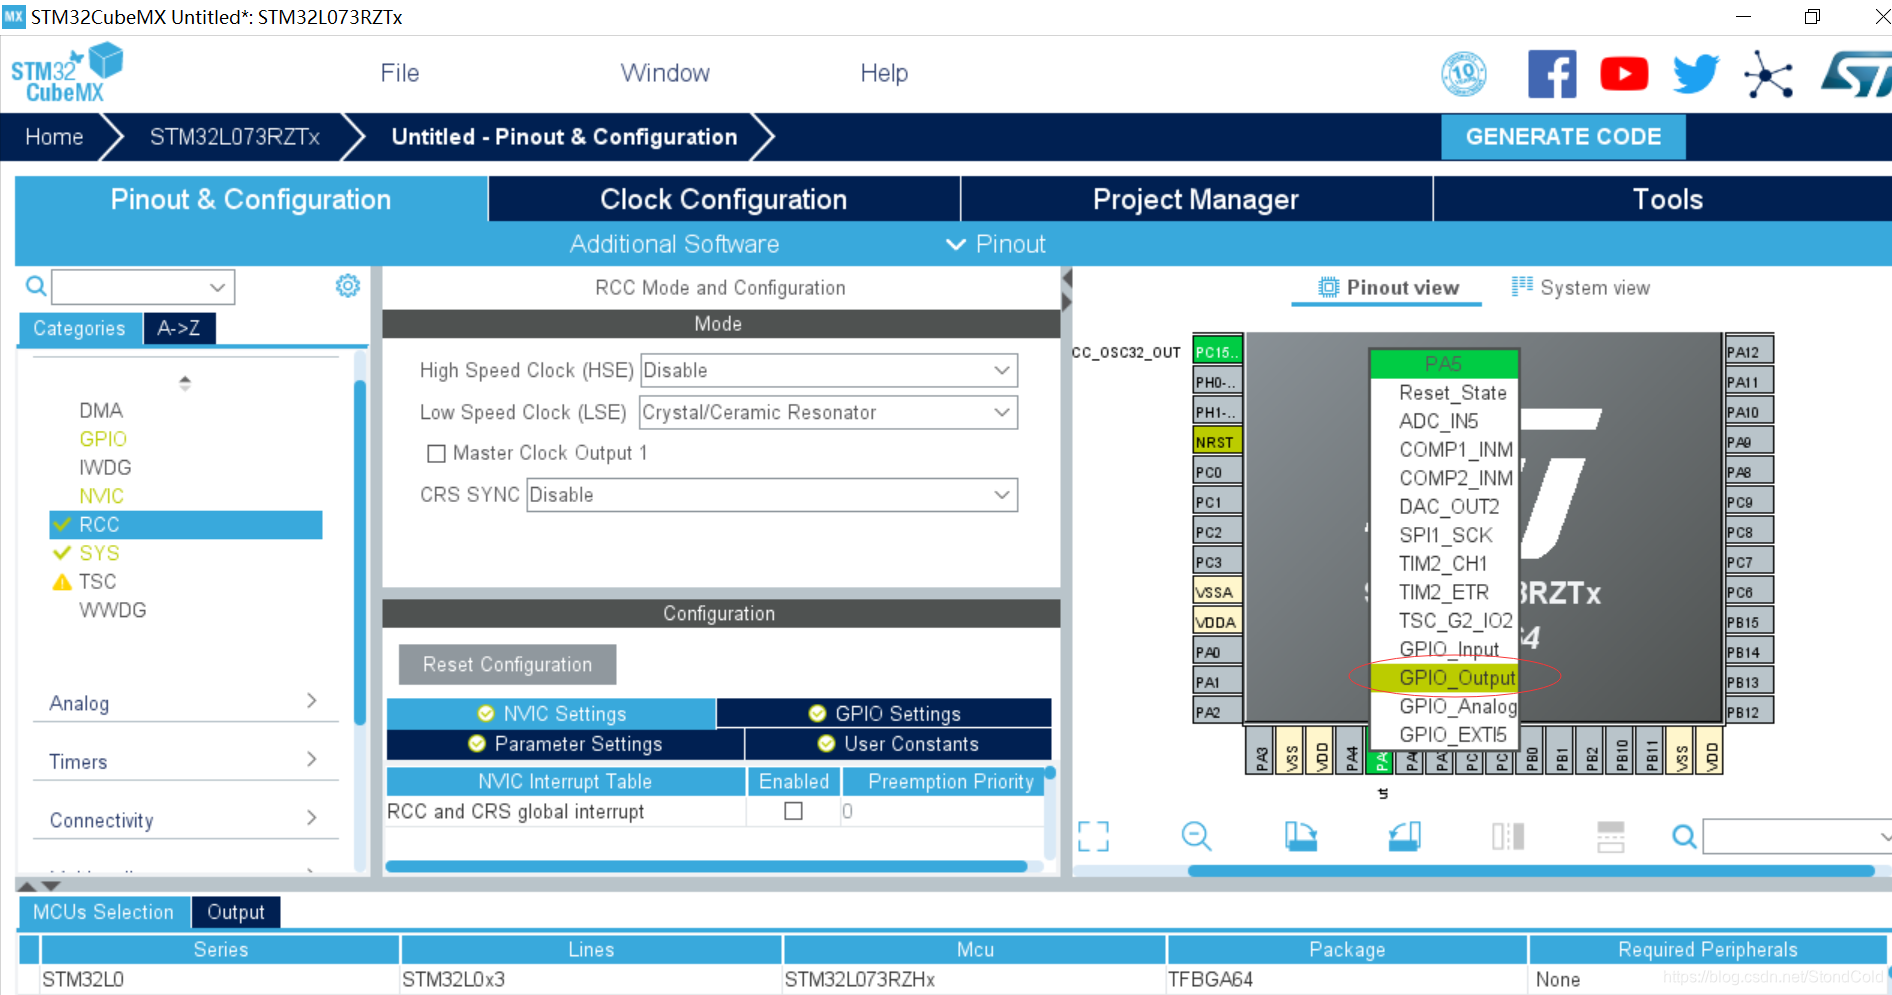1892x995 pixels.
Task: Collapse the System Core section arrow
Action: click(184, 382)
